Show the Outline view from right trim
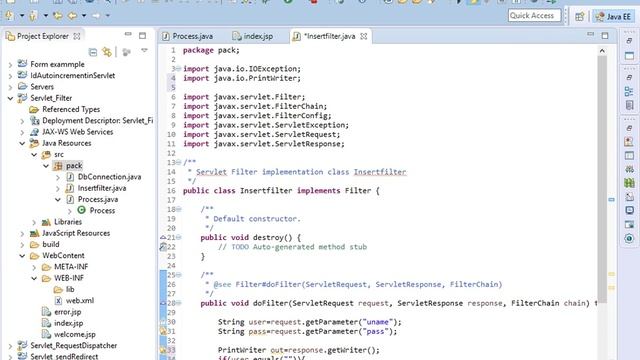This screenshot has width=640, height=360. pos(629,92)
